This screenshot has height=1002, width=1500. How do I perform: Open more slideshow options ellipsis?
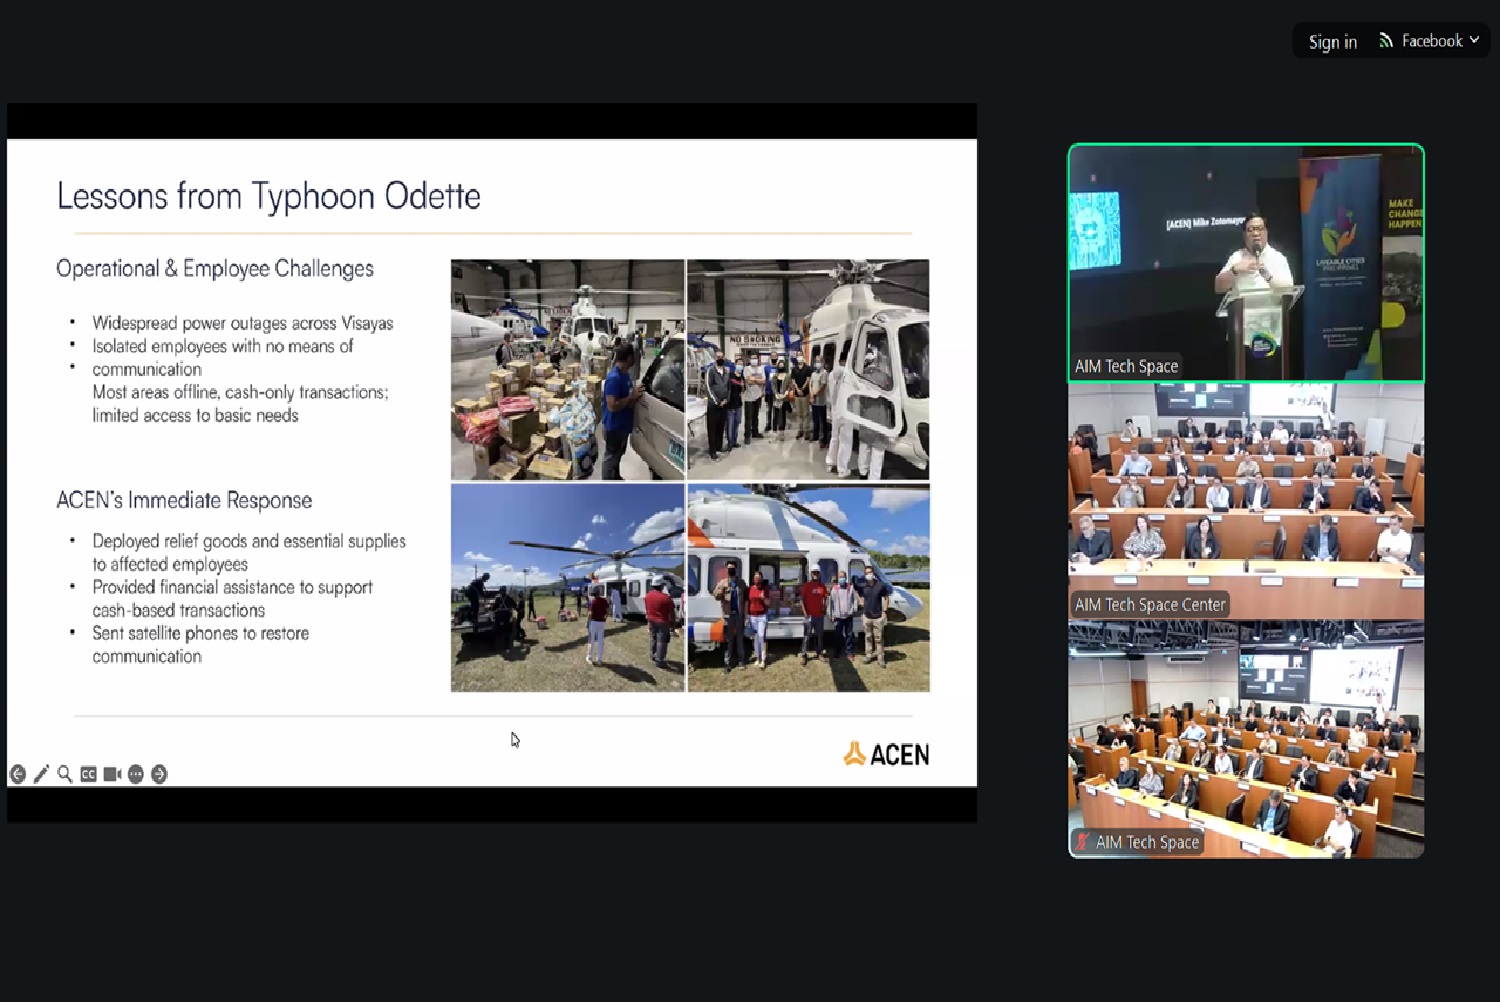136,774
